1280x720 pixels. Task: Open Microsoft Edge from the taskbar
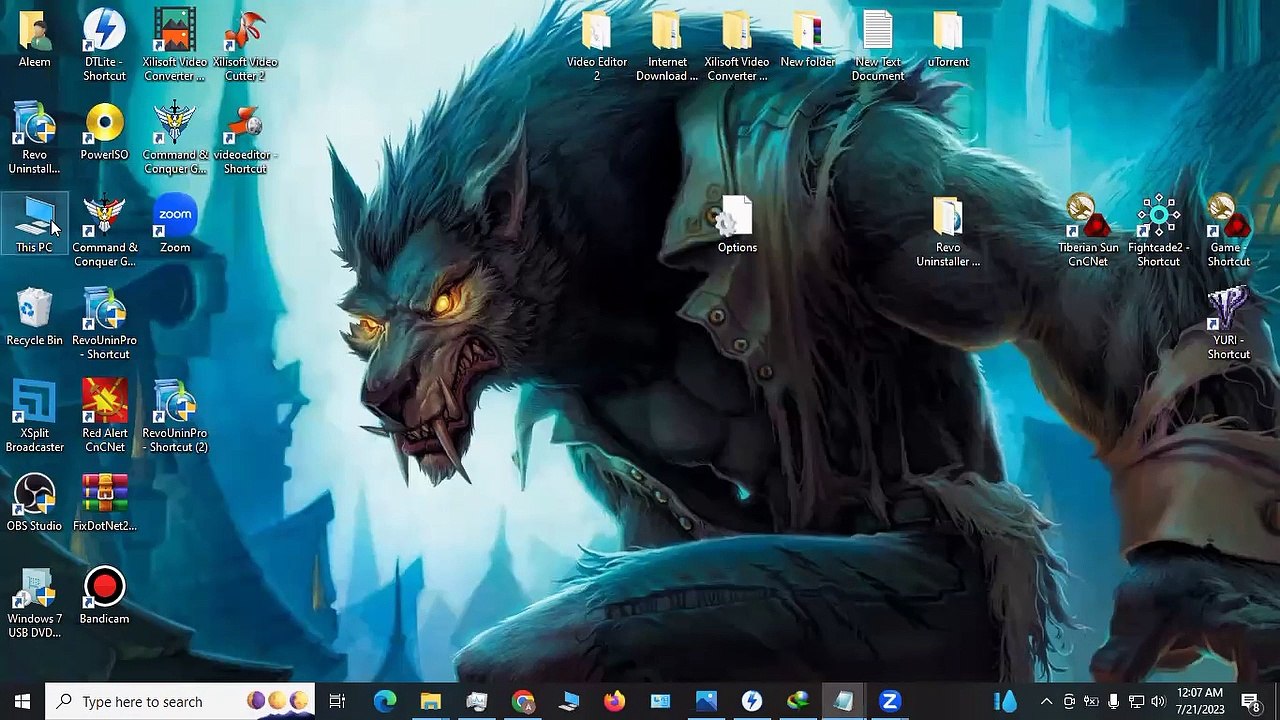tap(385, 702)
